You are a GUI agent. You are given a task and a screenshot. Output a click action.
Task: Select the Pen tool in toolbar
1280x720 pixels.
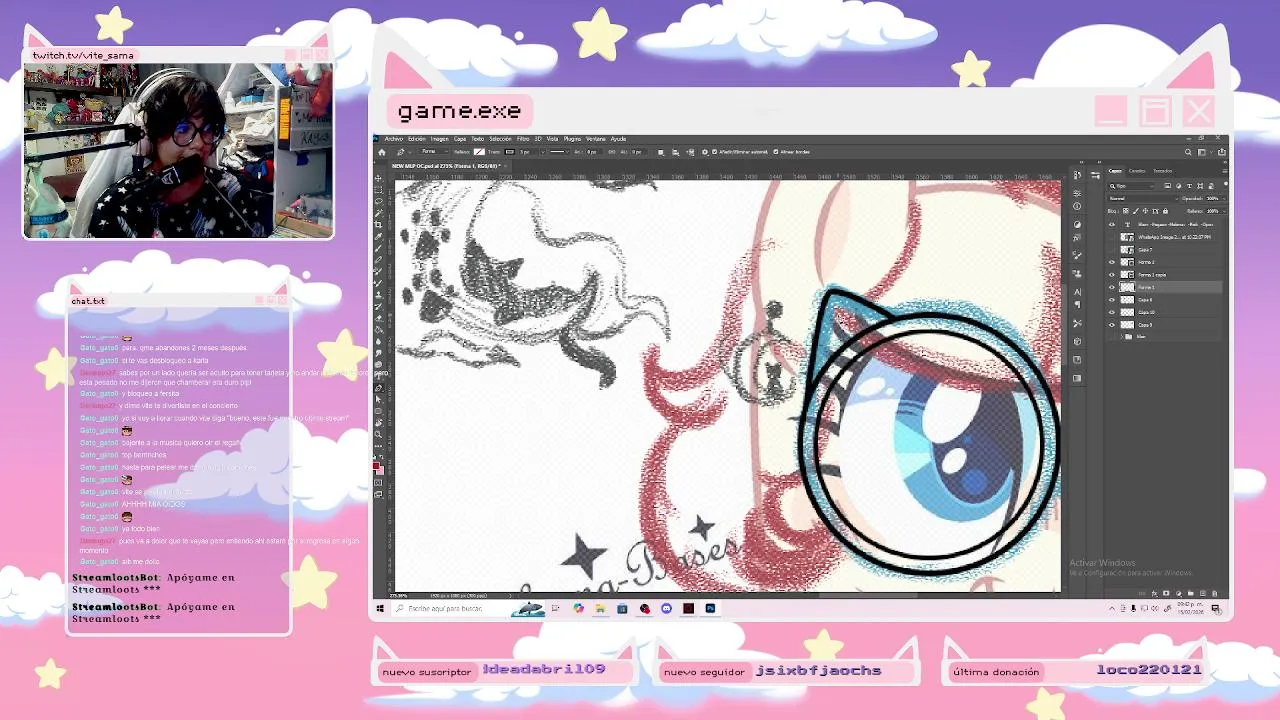tap(378, 388)
